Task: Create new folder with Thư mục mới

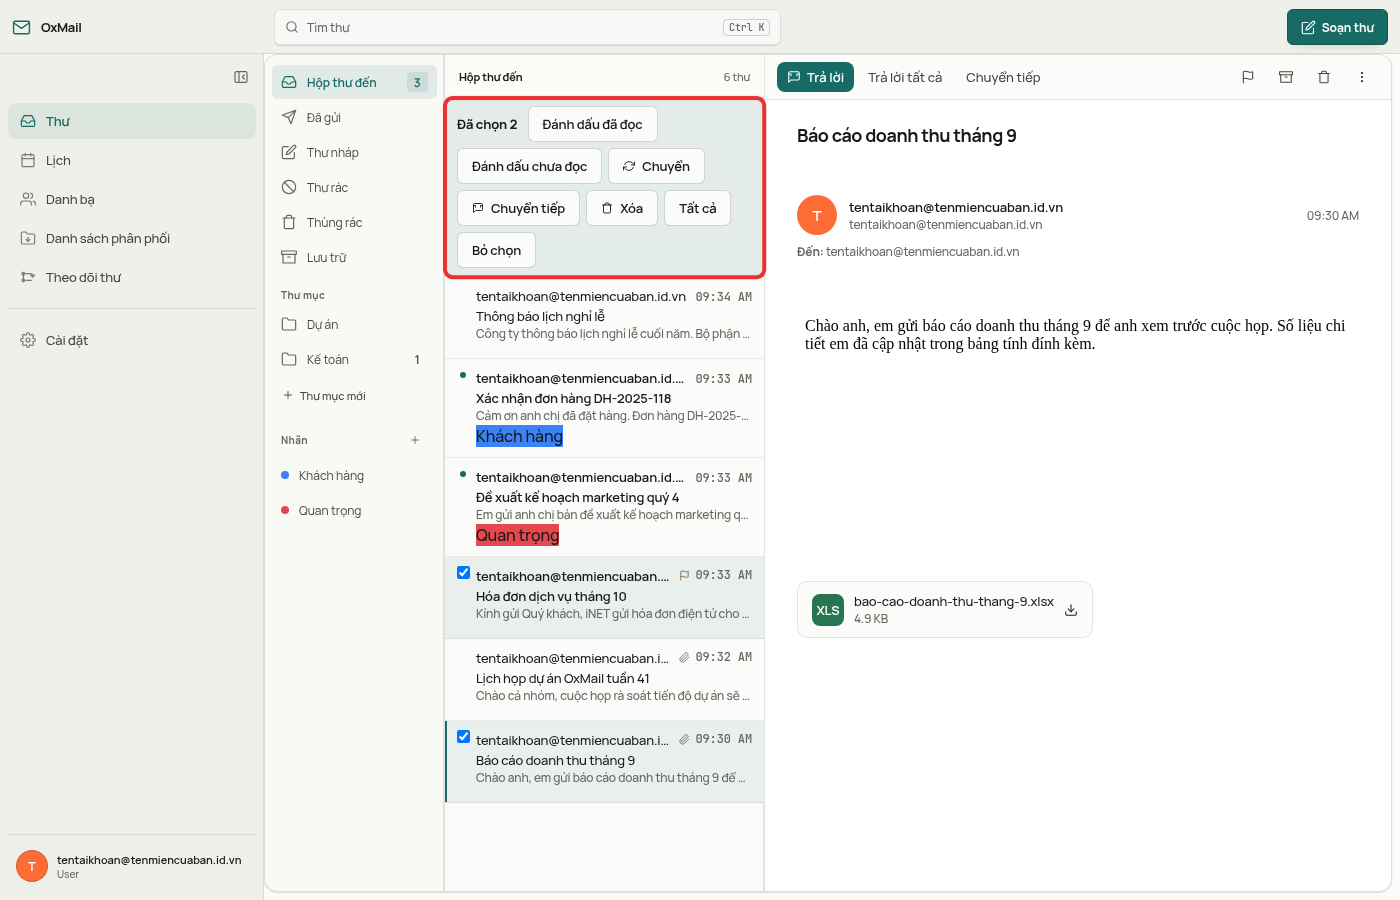Action: coord(324,396)
